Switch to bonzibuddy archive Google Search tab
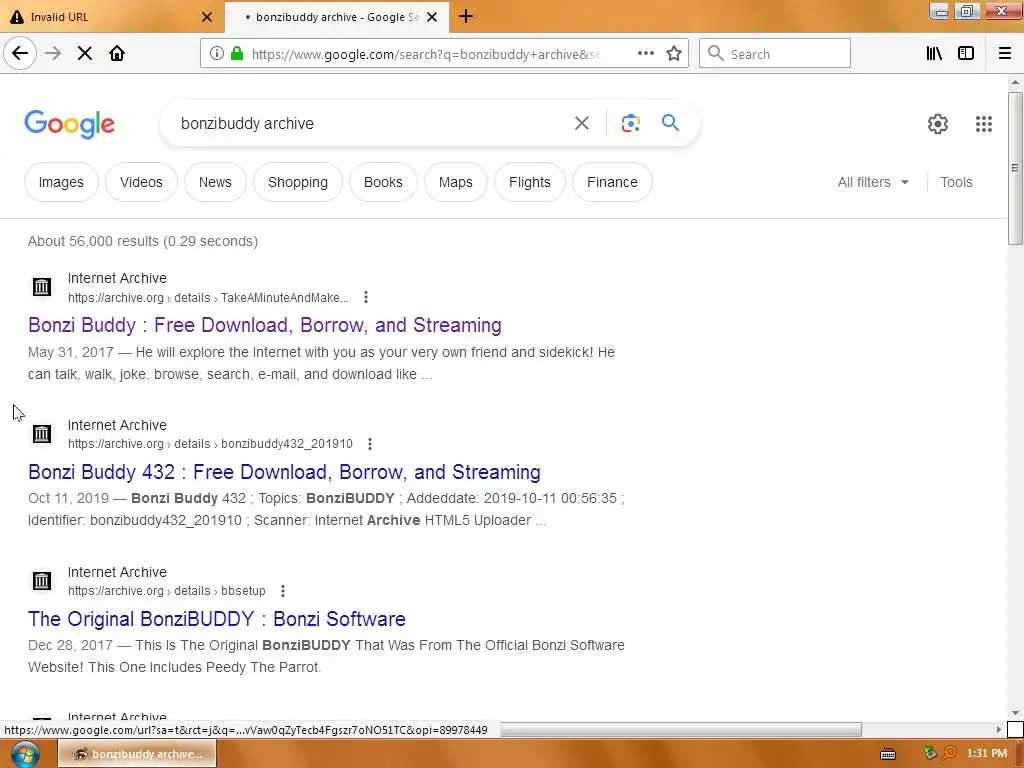 (336, 17)
